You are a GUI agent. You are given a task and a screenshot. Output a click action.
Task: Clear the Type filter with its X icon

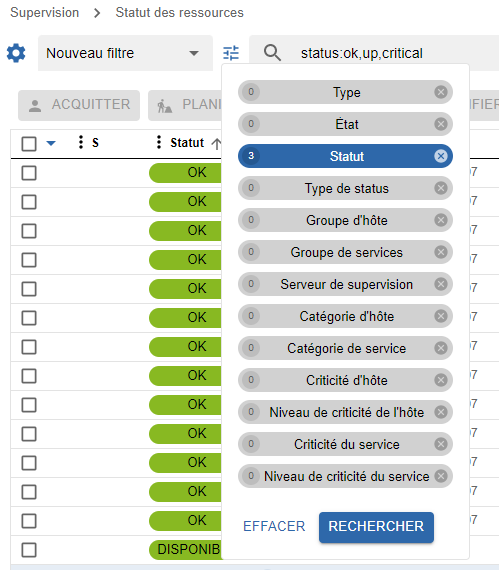pos(441,92)
